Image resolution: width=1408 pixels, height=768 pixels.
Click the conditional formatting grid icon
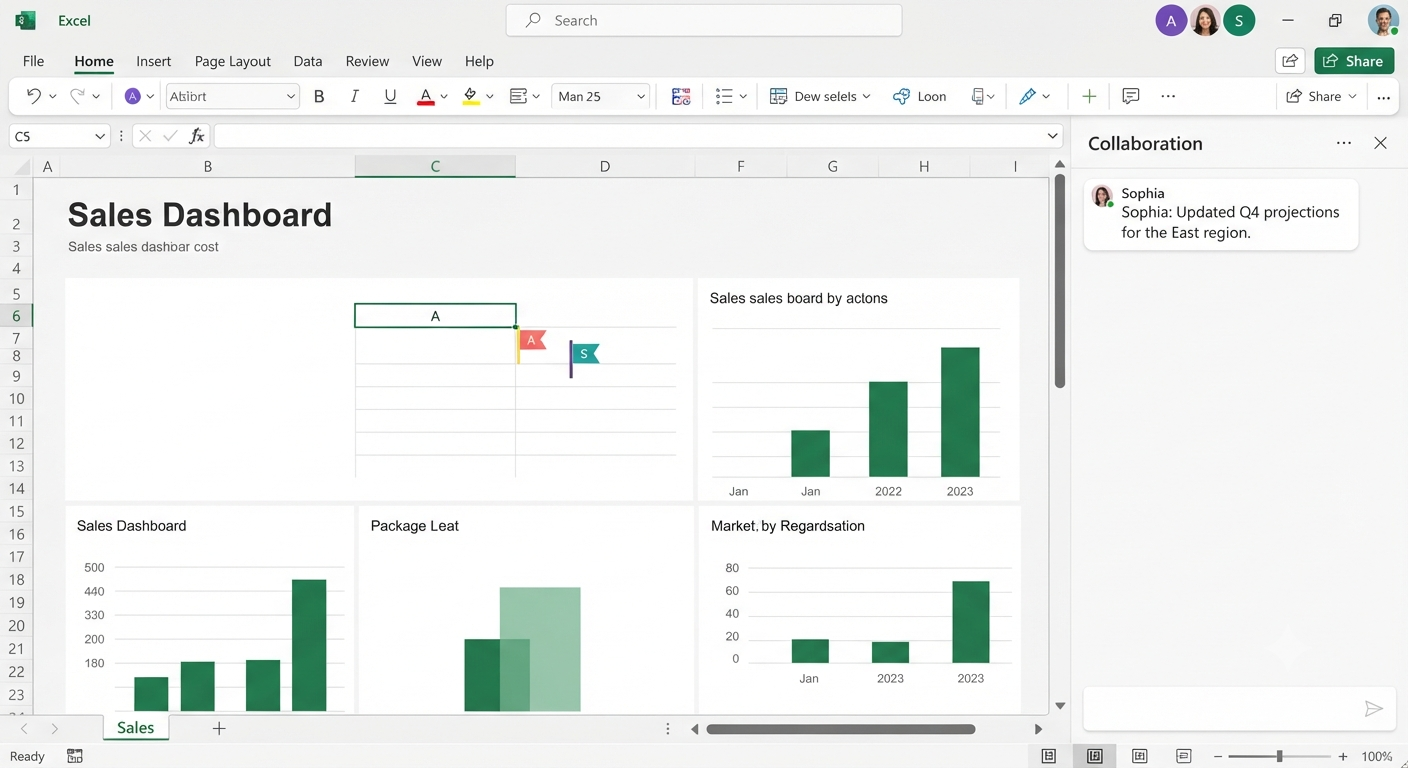tap(681, 96)
